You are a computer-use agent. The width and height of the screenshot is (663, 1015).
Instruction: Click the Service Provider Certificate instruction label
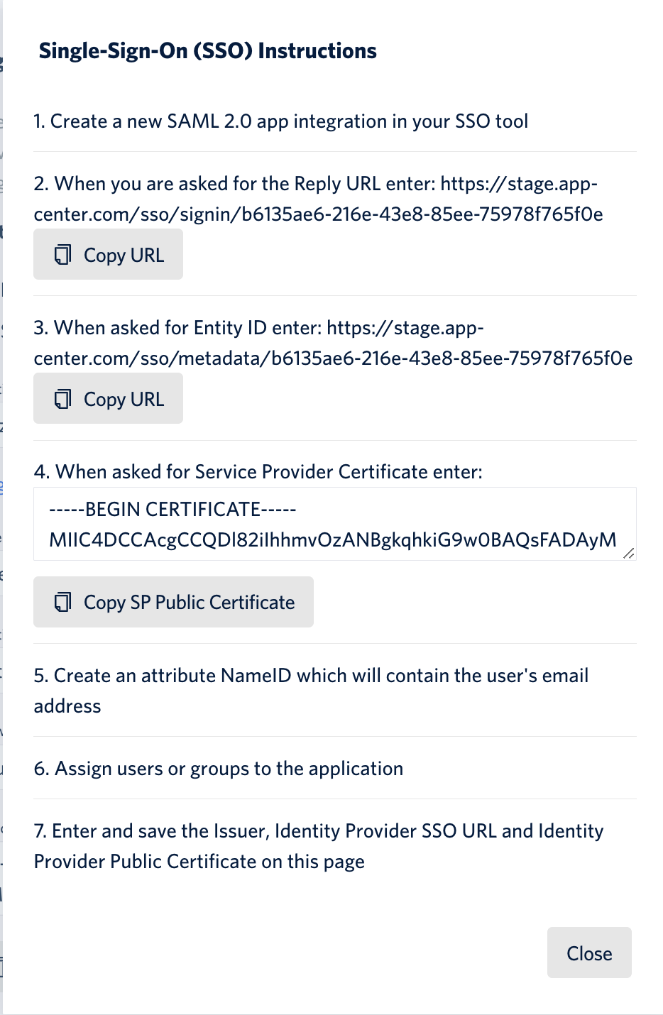coord(258,470)
